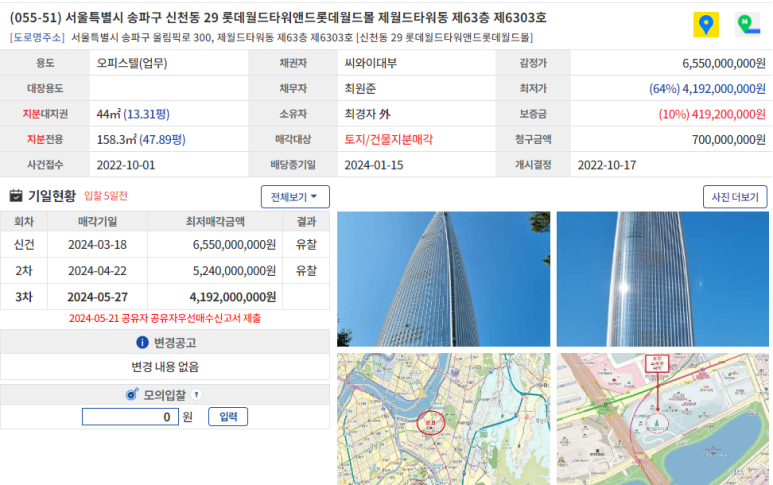Open the left tower photo thumbnail

point(443,279)
